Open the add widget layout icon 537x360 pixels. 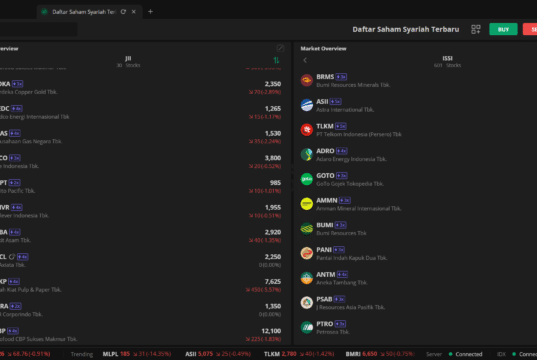[476, 29]
